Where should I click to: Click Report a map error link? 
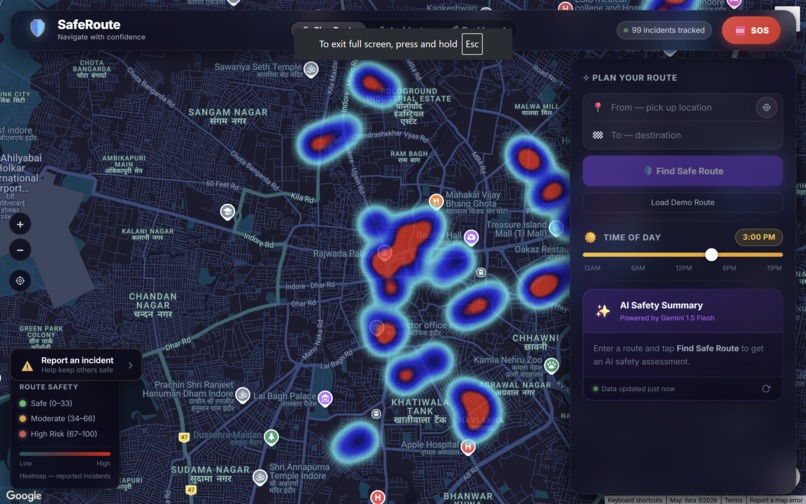point(775,500)
